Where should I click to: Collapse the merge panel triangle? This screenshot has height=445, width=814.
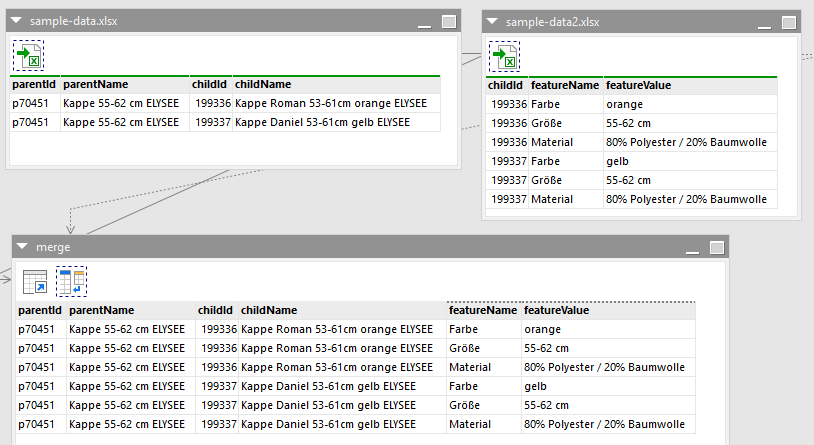pyautogui.click(x=22, y=247)
